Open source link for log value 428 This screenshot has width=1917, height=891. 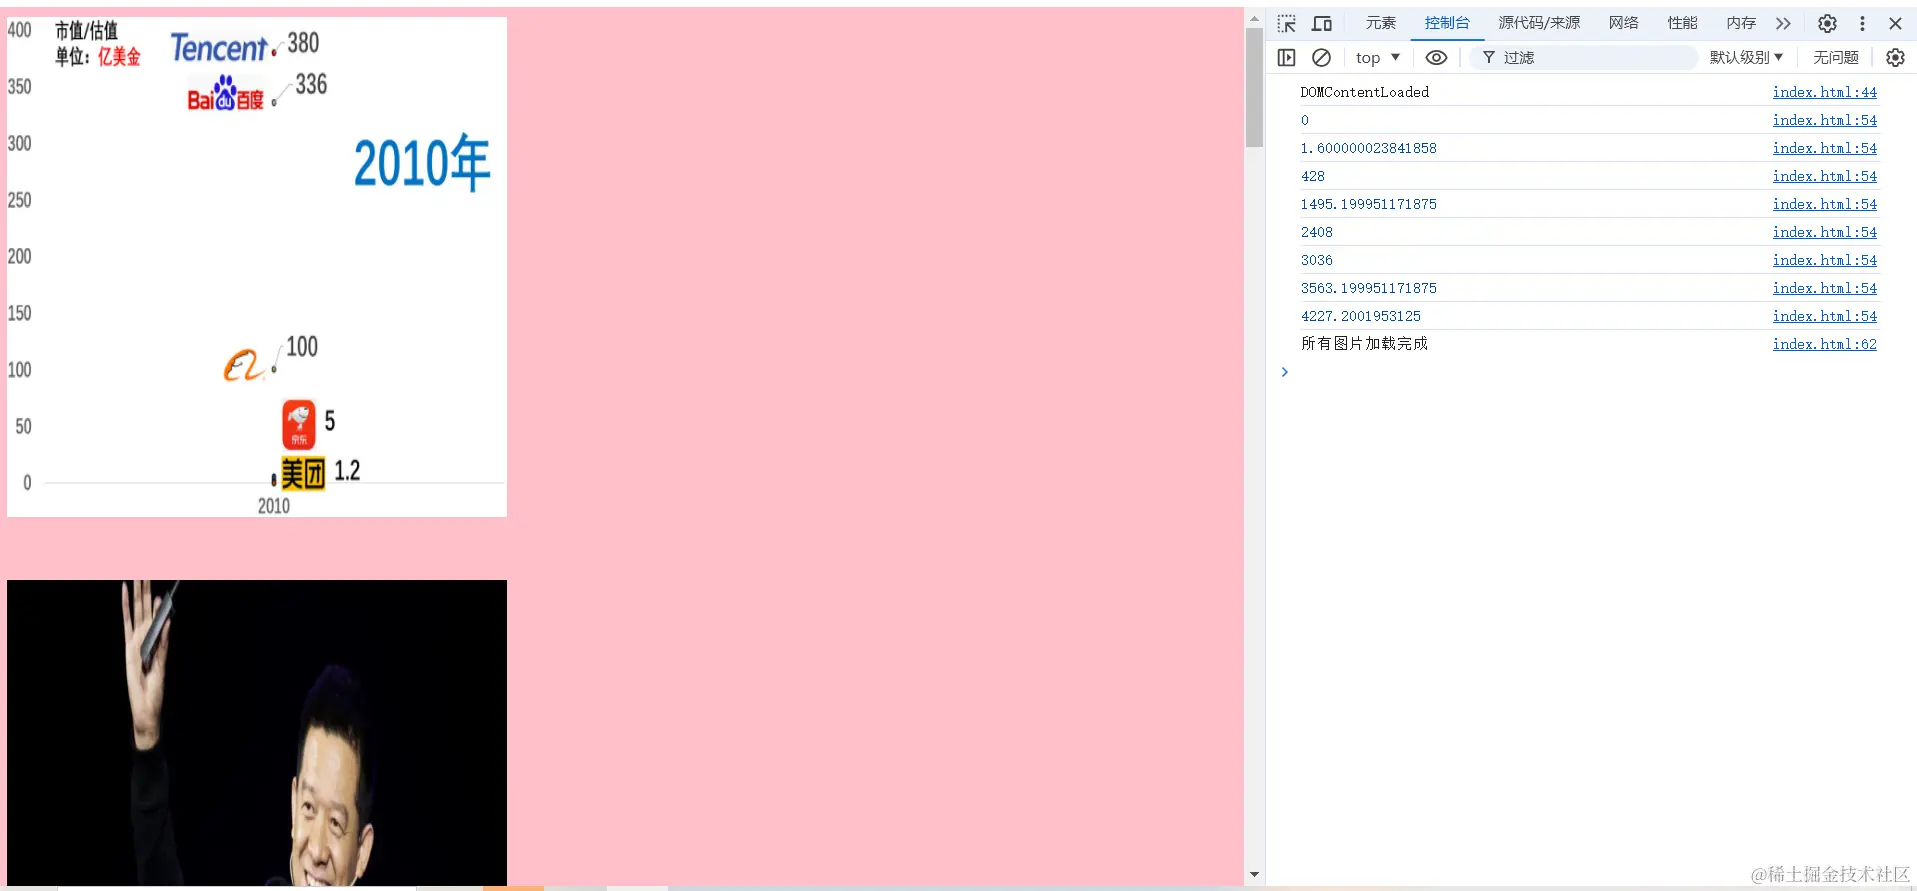click(x=1825, y=176)
